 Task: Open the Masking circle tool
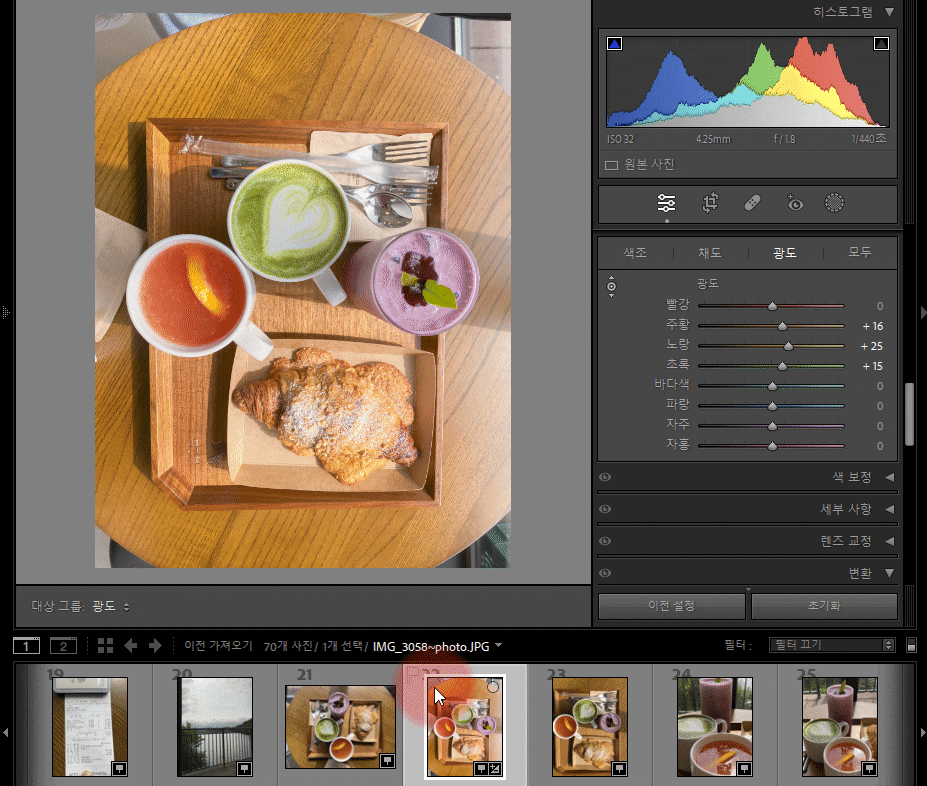(835, 203)
